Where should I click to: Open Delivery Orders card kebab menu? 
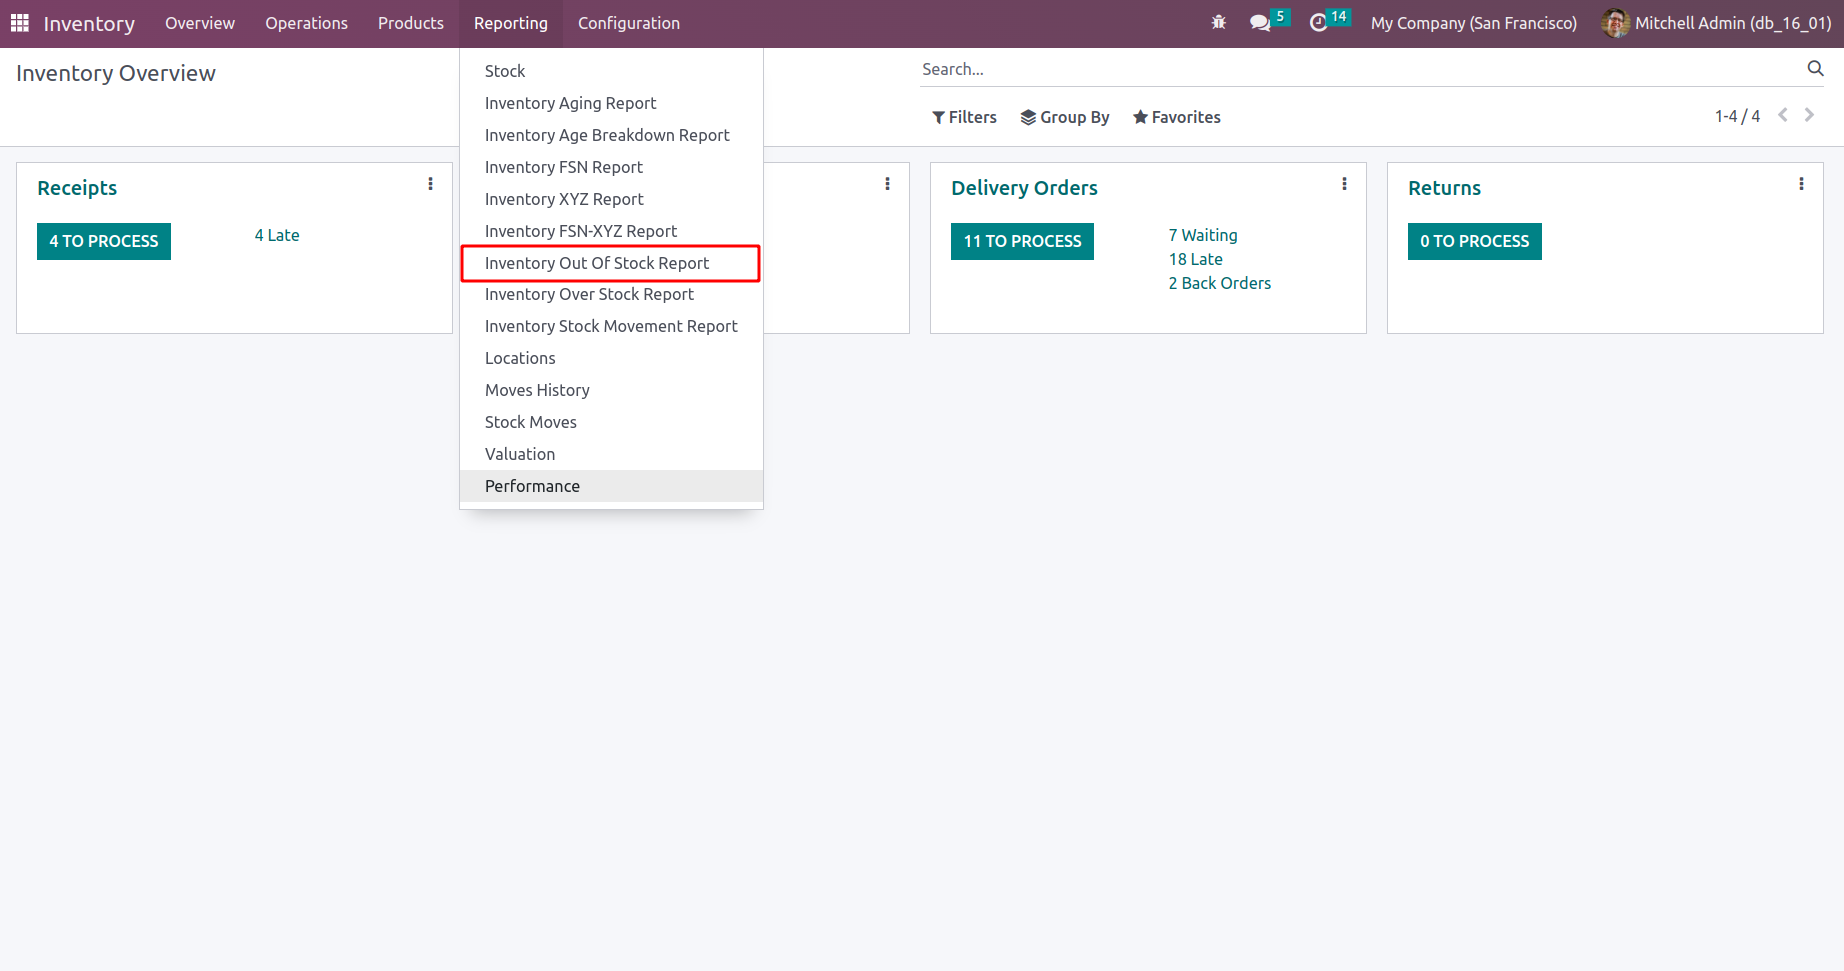1344,184
